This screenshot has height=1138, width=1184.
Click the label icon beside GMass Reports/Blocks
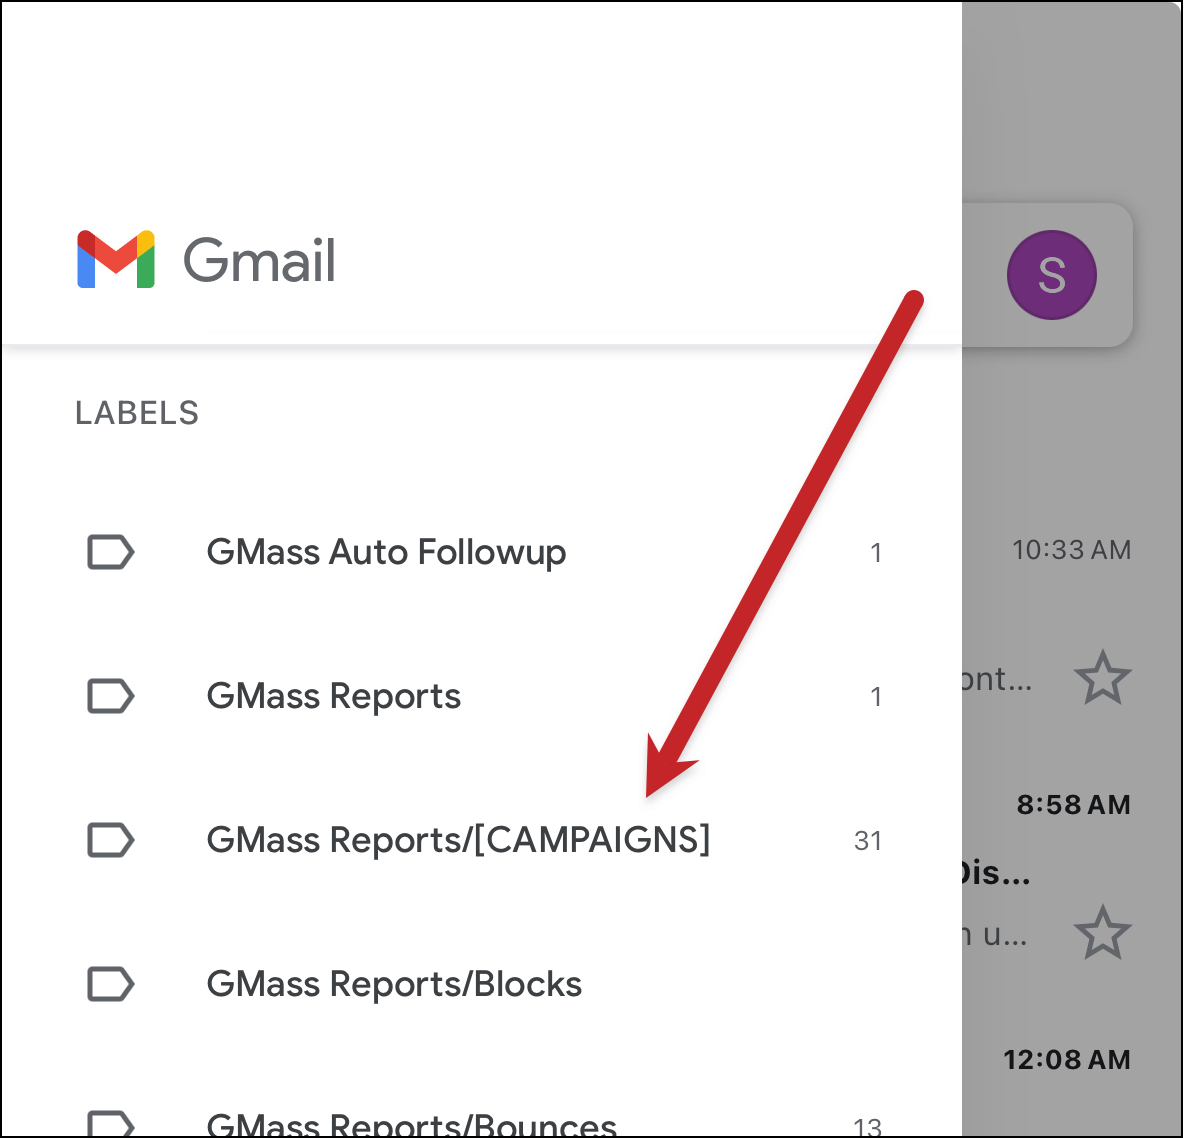110,984
